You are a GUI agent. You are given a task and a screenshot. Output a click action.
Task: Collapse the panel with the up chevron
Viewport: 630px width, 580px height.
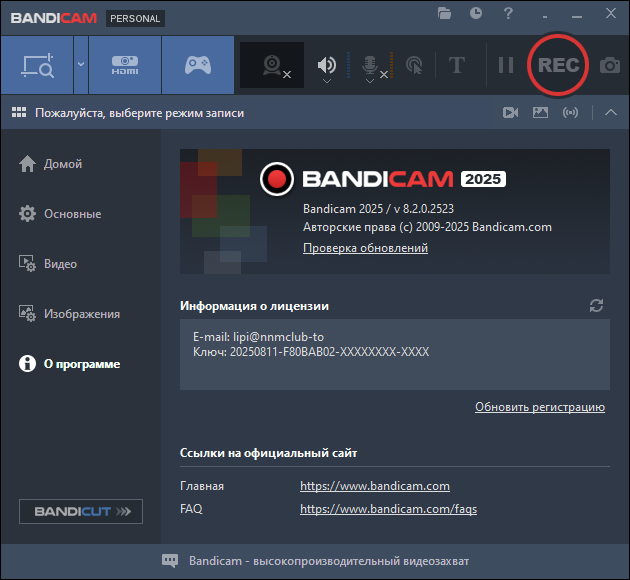(x=611, y=112)
